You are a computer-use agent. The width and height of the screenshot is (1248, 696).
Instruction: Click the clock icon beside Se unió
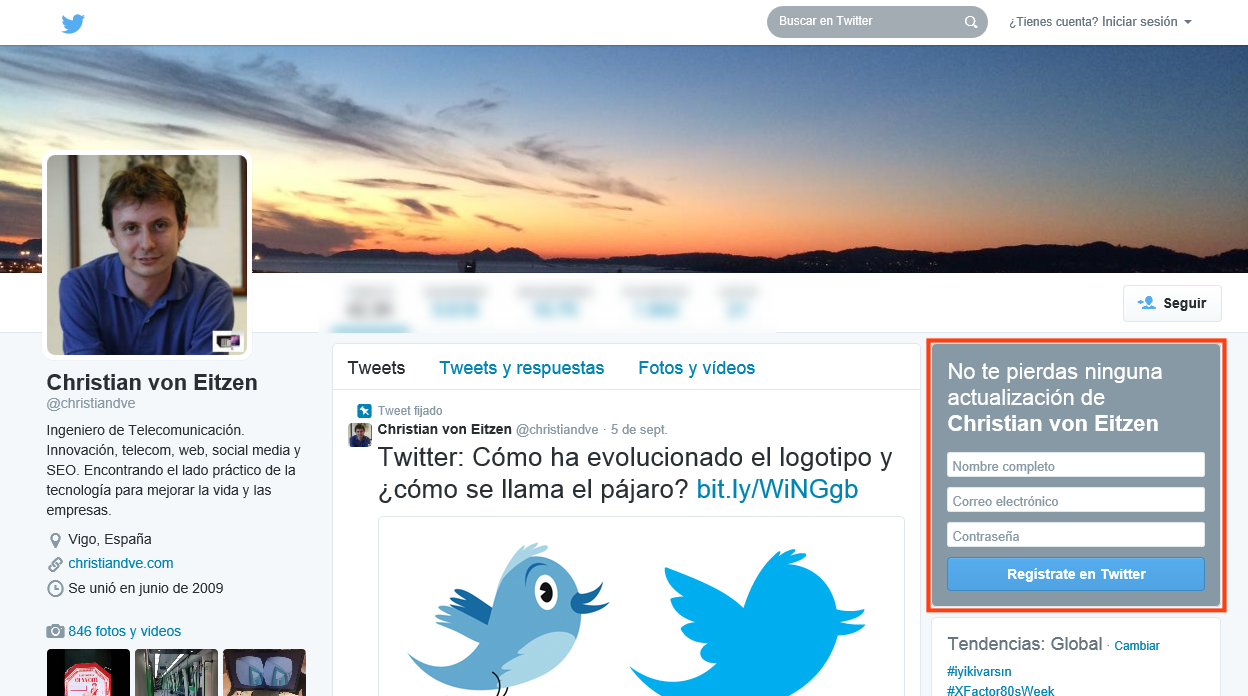tap(55, 589)
